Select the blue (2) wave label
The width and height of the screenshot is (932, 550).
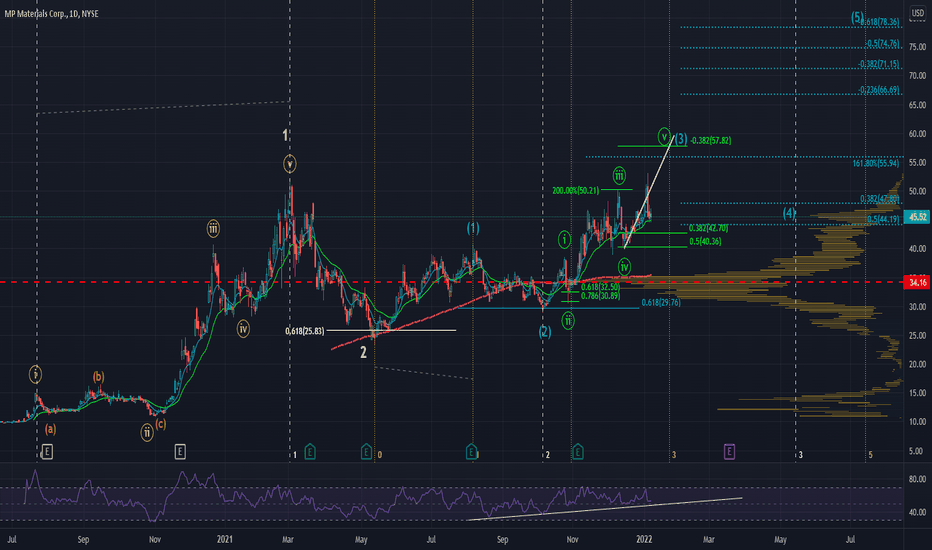[x=545, y=332]
